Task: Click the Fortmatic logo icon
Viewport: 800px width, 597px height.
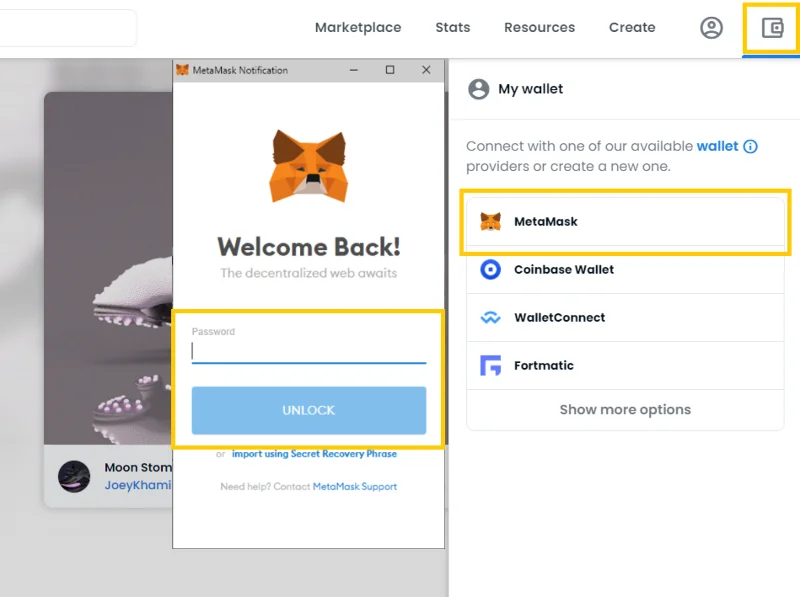Action: pos(490,365)
